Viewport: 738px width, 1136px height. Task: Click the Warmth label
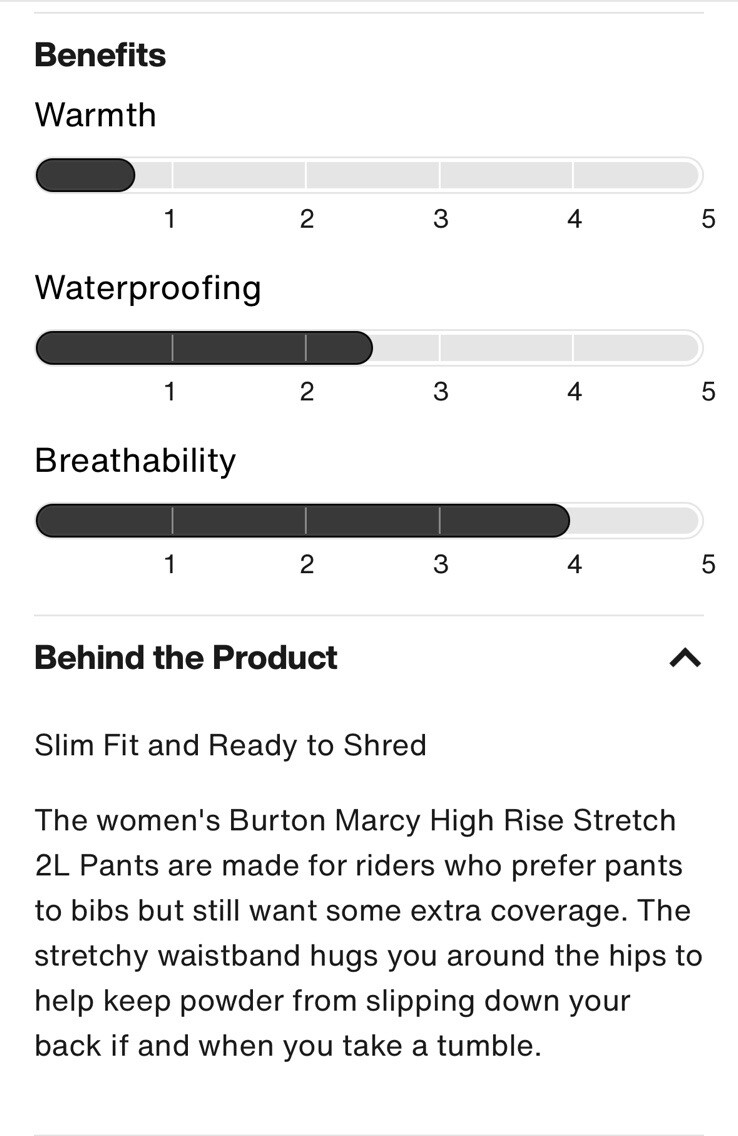pos(95,115)
